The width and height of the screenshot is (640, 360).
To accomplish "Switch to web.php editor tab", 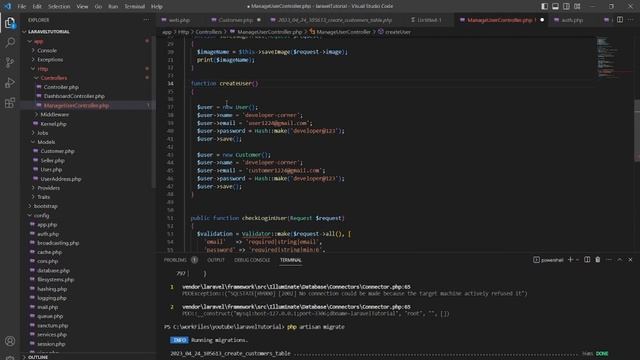I will pos(179,20).
